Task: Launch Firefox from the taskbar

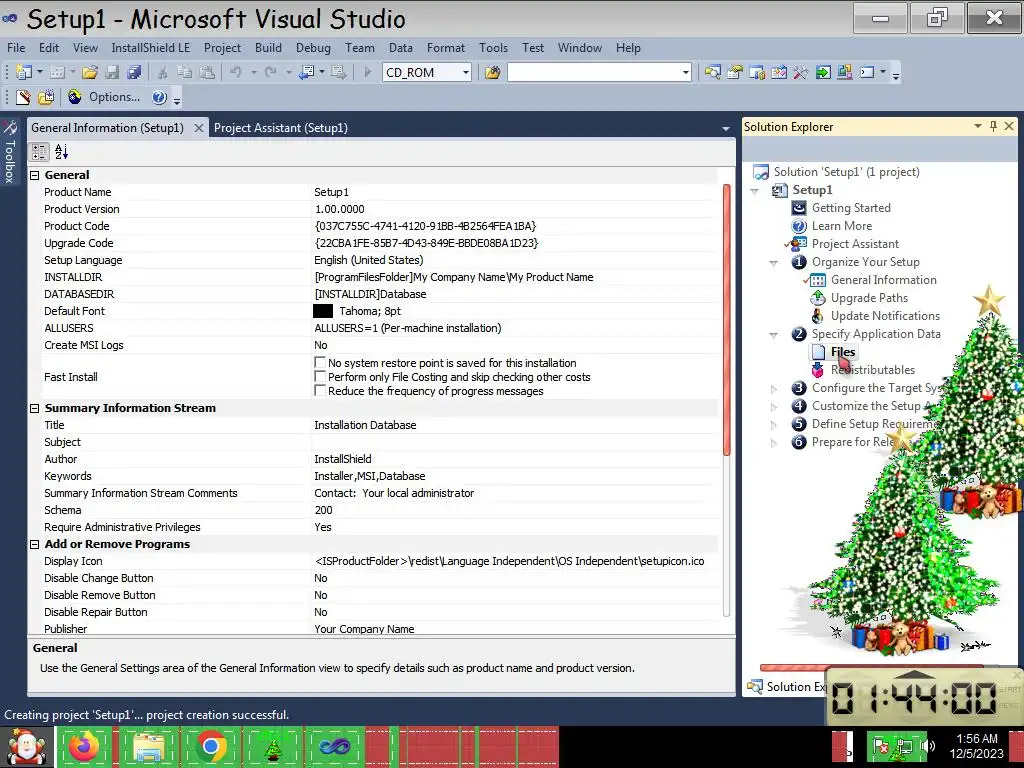Action: (85, 746)
